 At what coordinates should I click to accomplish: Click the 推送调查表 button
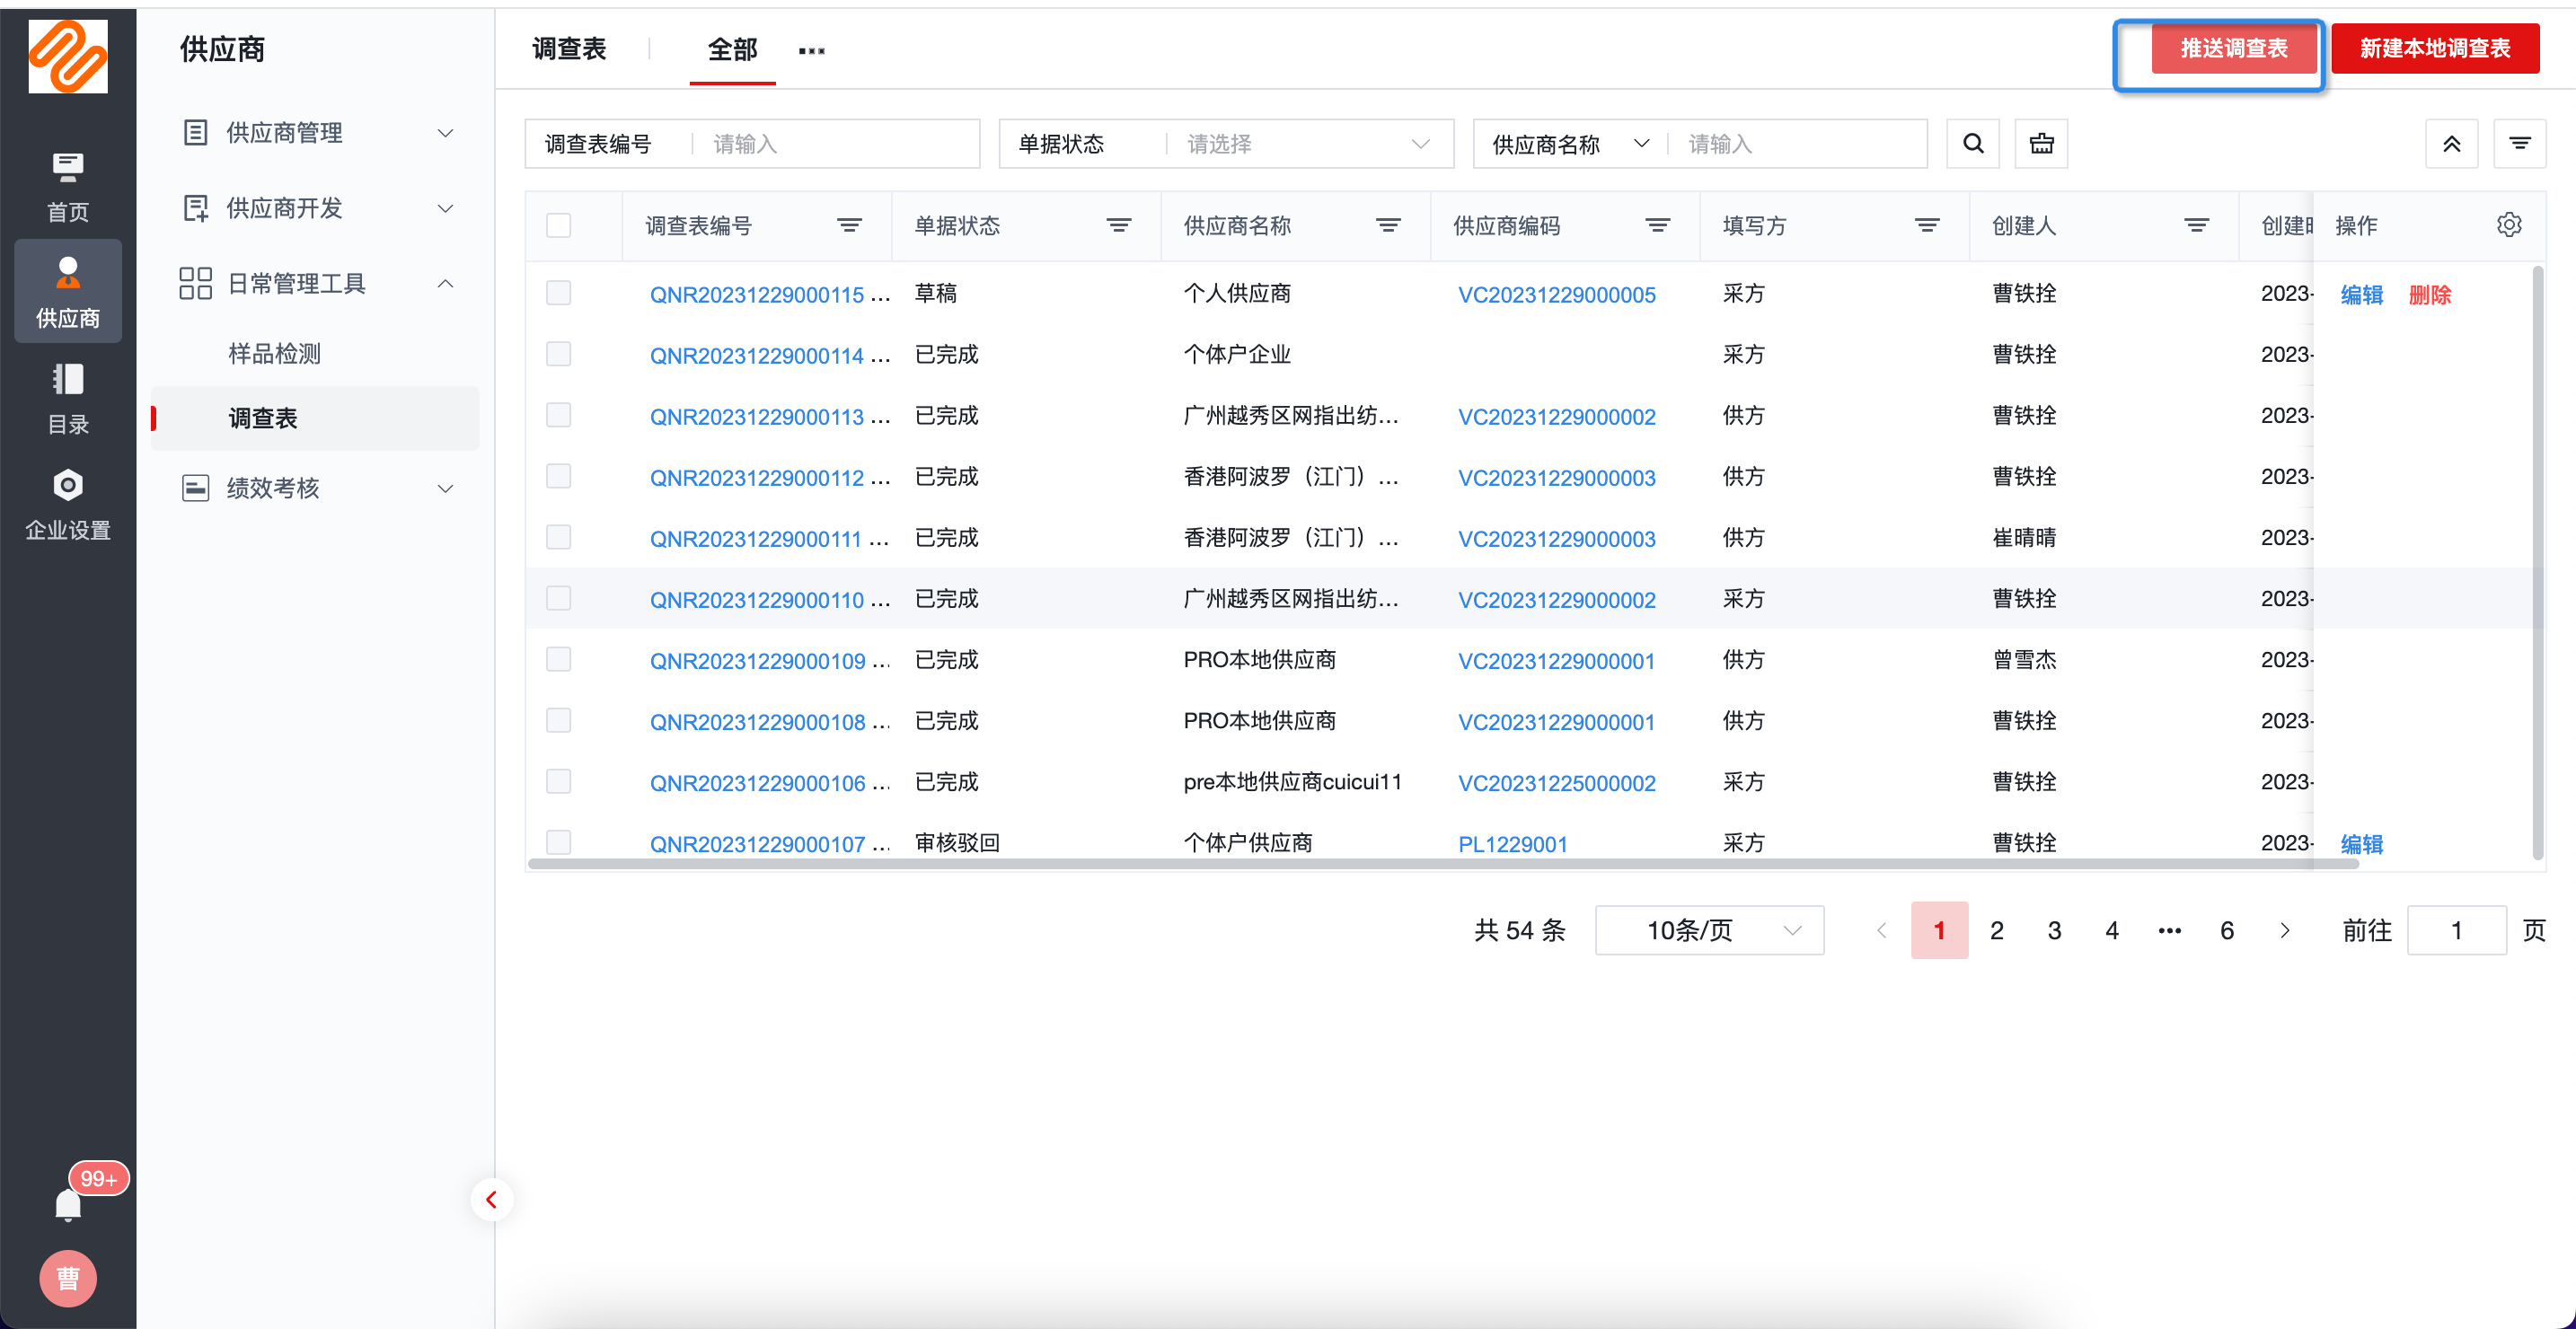(x=2233, y=48)
